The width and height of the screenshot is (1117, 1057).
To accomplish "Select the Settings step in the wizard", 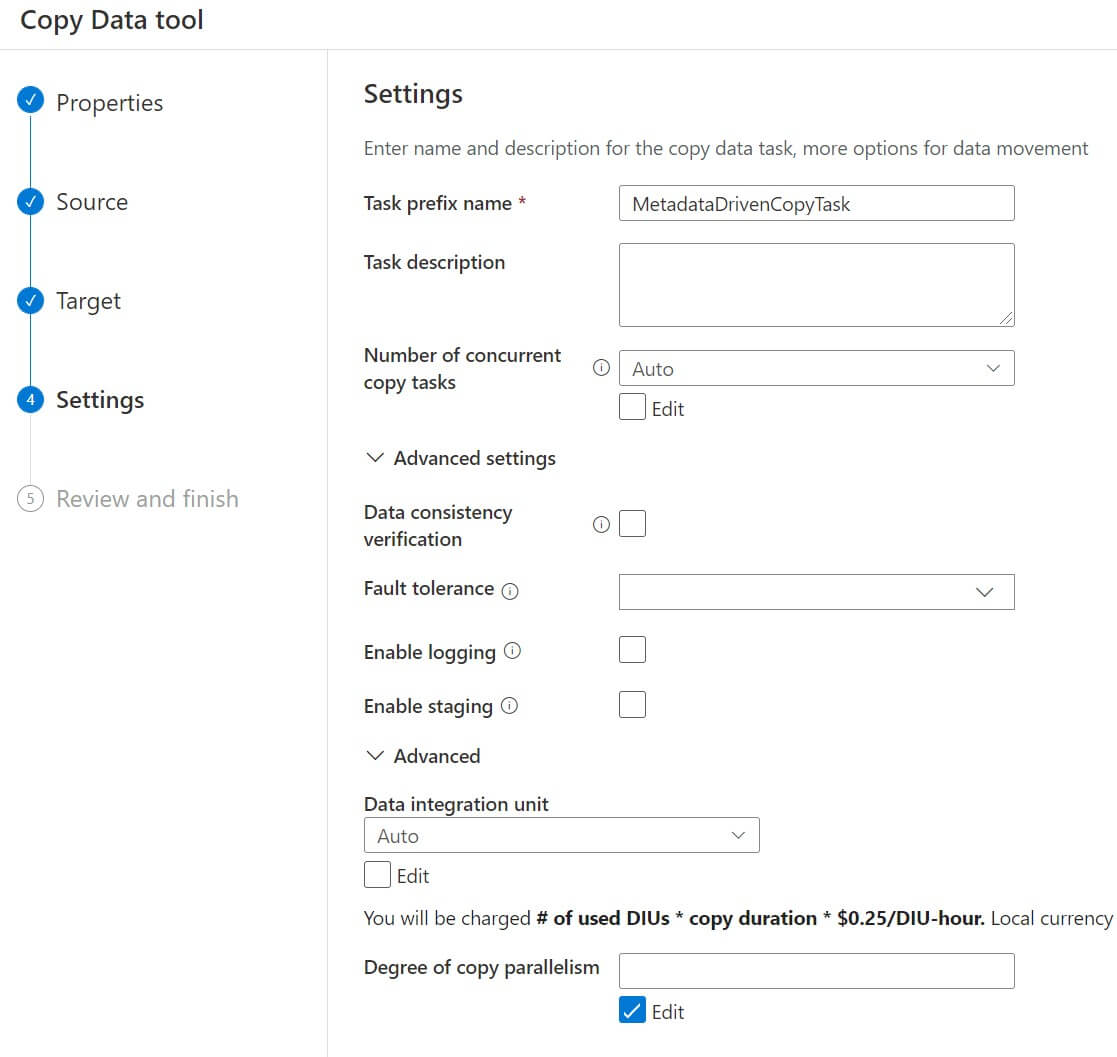I will (99, 400).
